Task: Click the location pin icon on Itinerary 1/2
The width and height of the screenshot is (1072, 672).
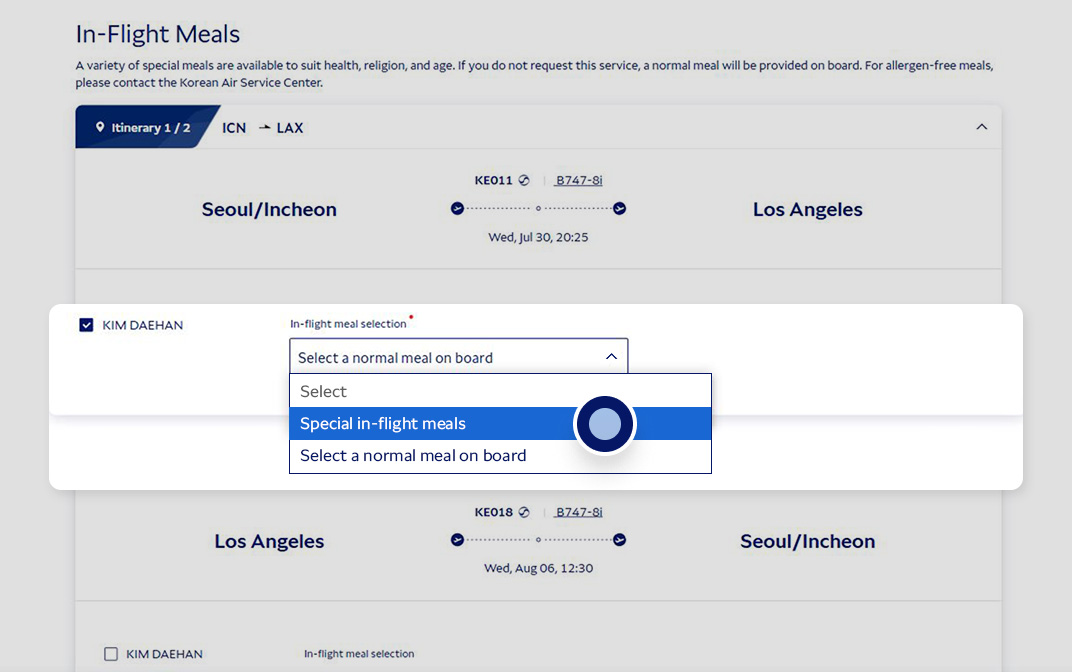Action: 102,127
